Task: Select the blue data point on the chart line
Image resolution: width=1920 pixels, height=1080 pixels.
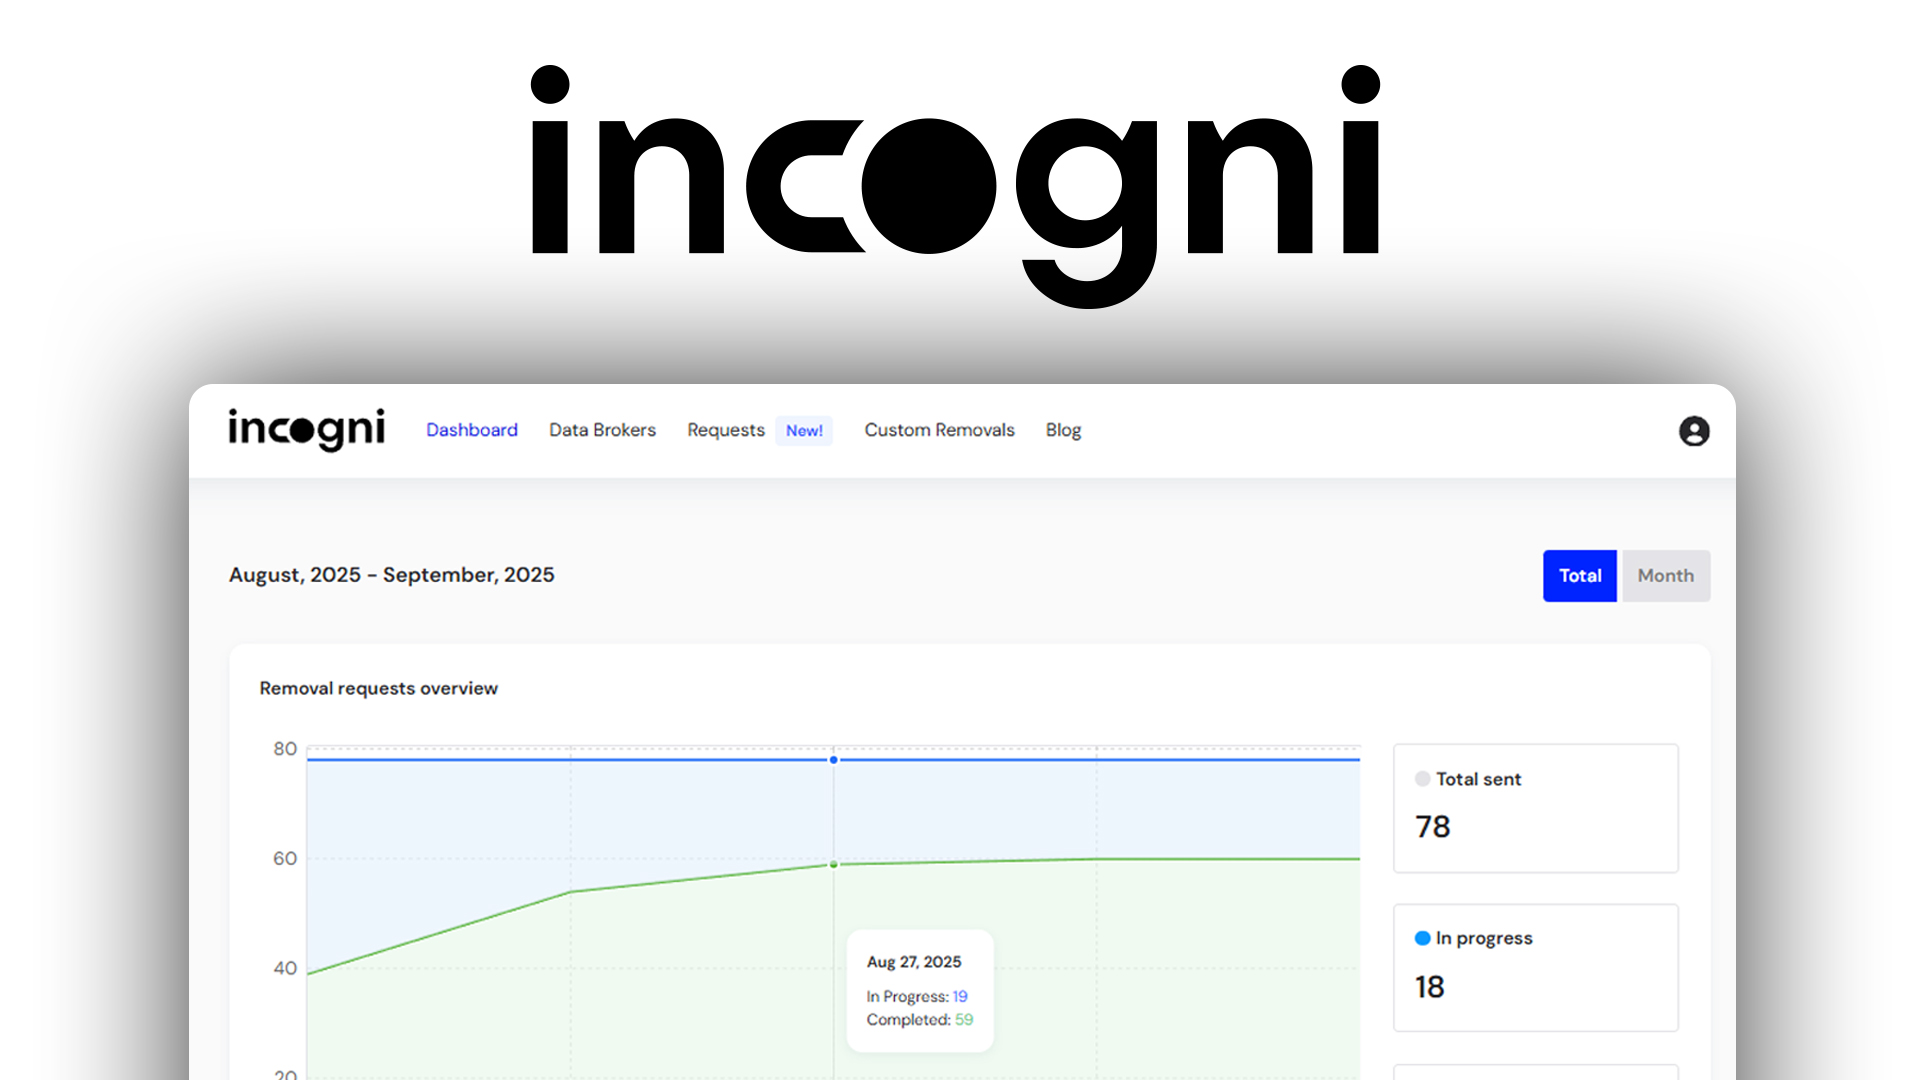Action: coord(833,760)
